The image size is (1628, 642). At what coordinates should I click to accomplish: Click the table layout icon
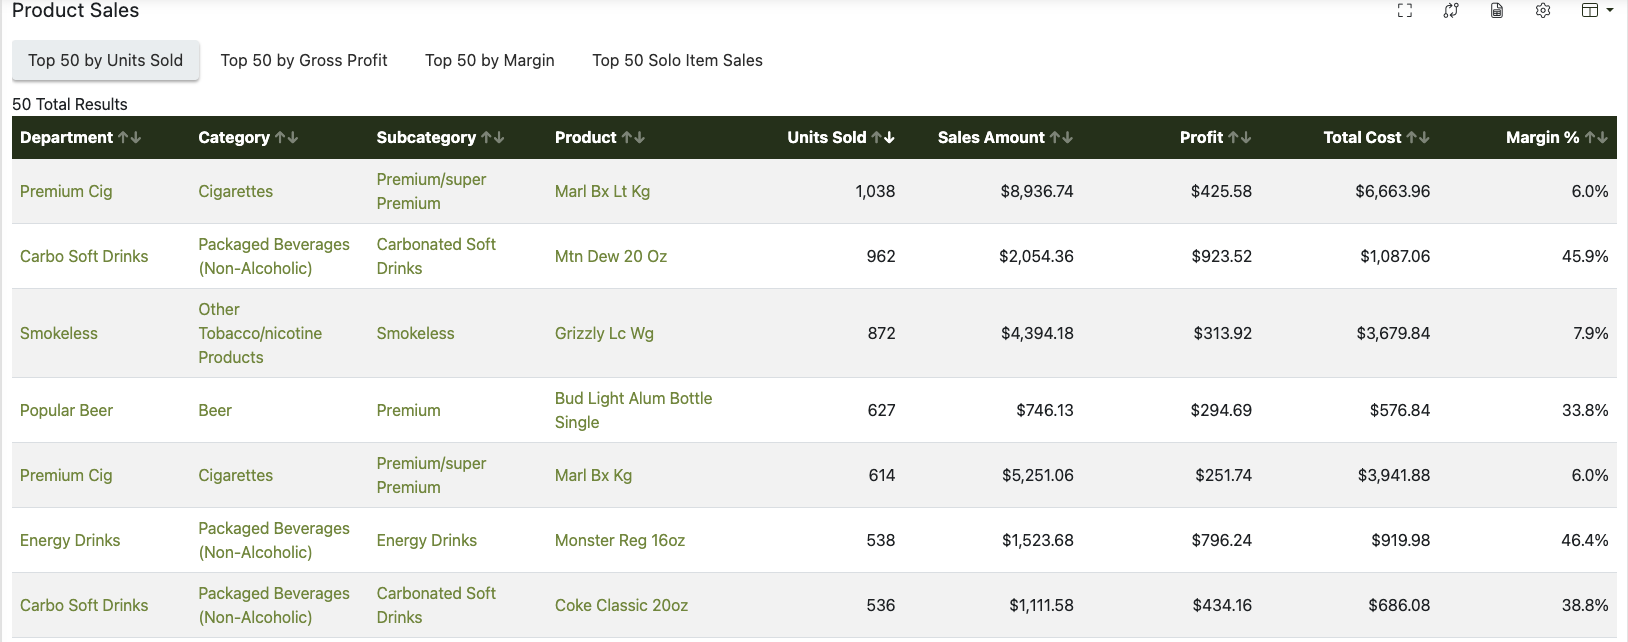tap(1589, 11)
